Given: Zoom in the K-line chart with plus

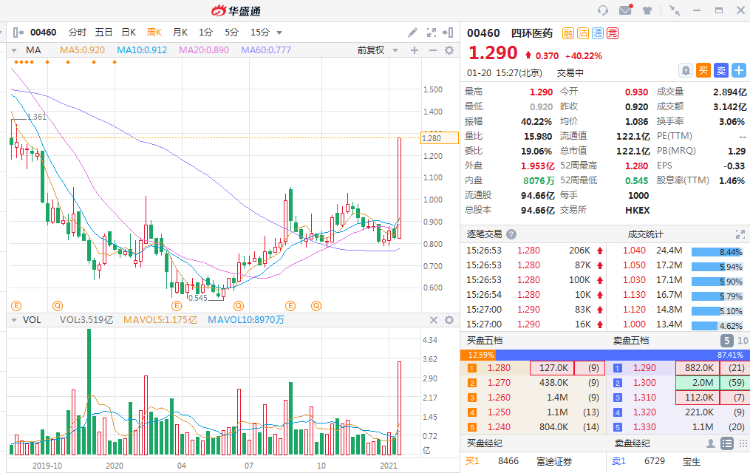Looking at the screenshot, I should click(x=414, y=50).
